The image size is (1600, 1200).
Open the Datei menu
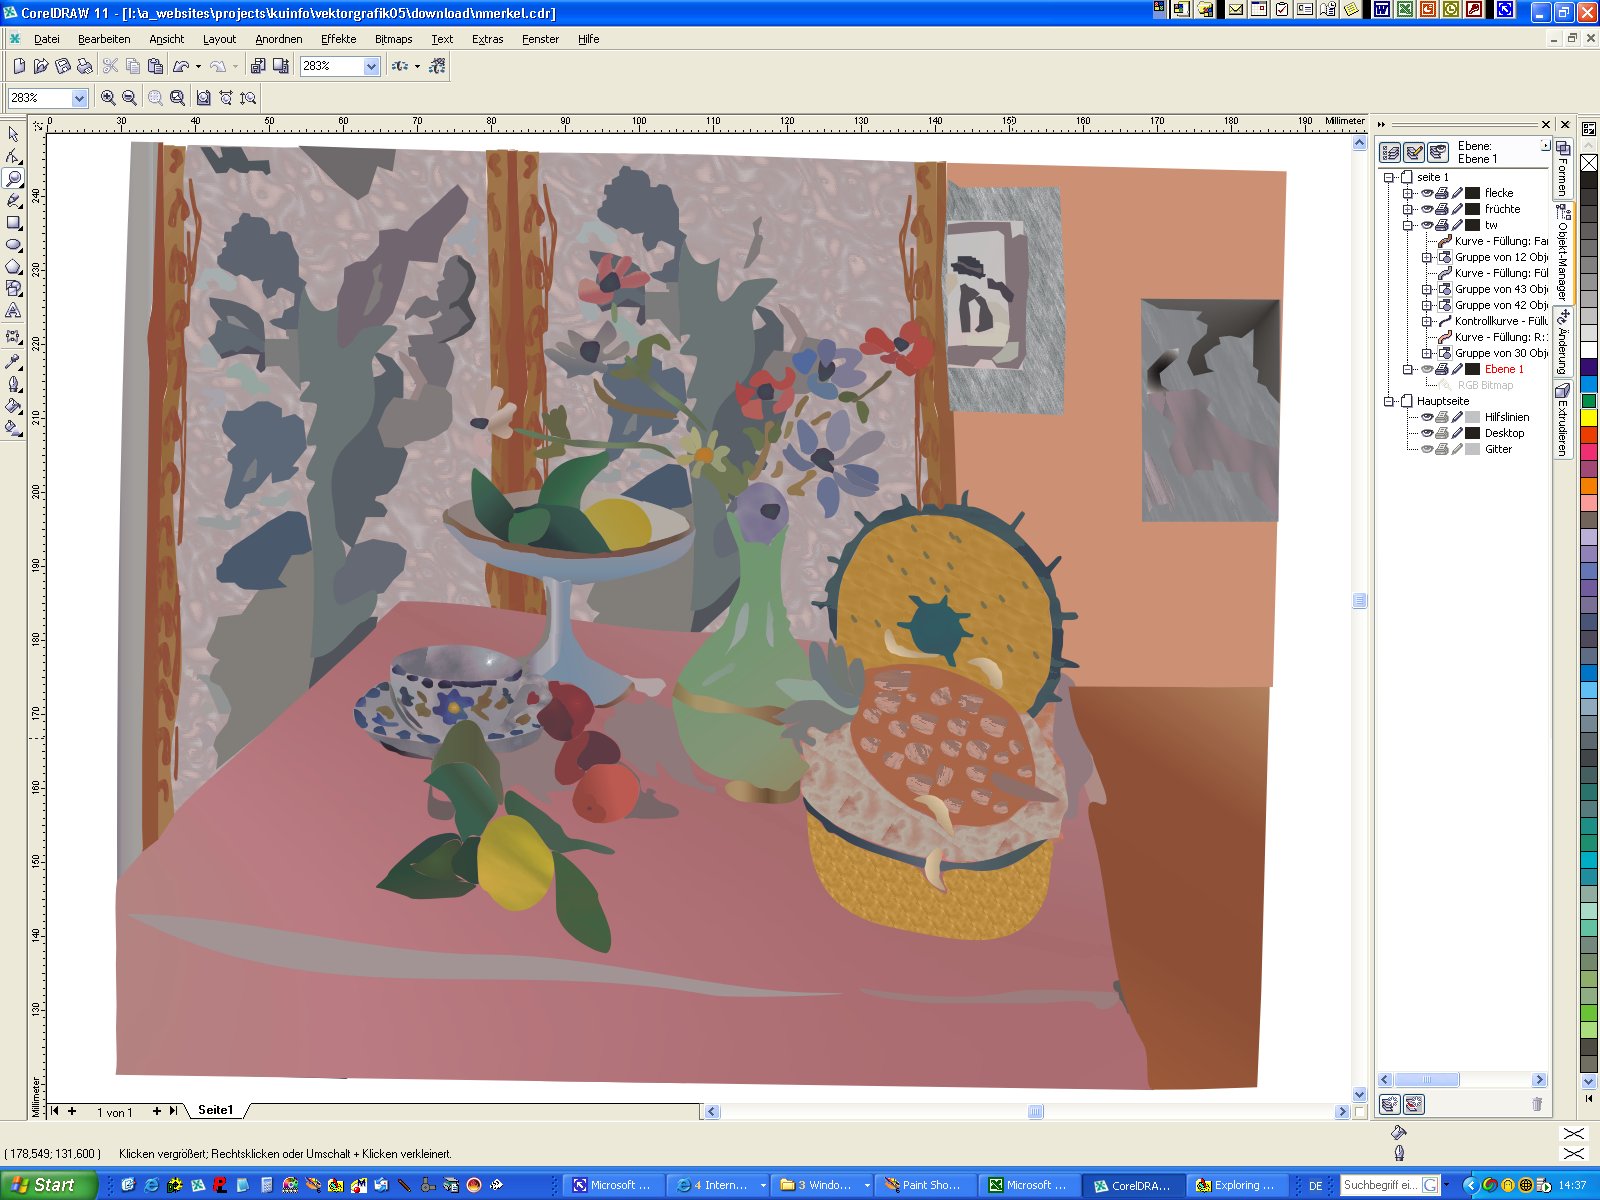(47, 39)
